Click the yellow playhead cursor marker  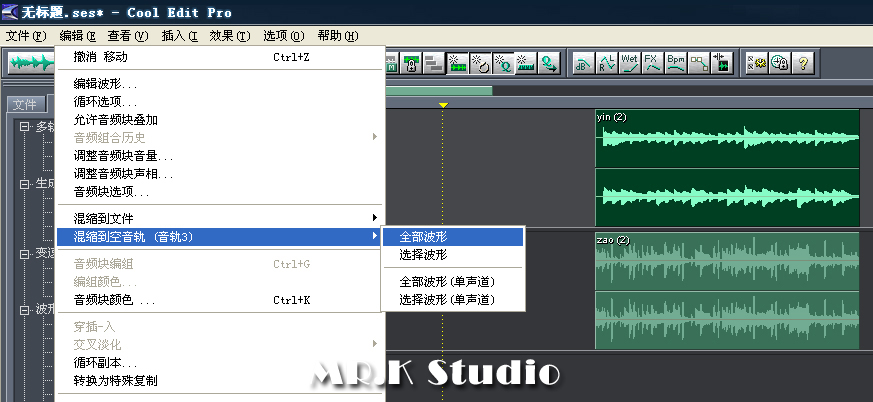click(x=443, y=105)
